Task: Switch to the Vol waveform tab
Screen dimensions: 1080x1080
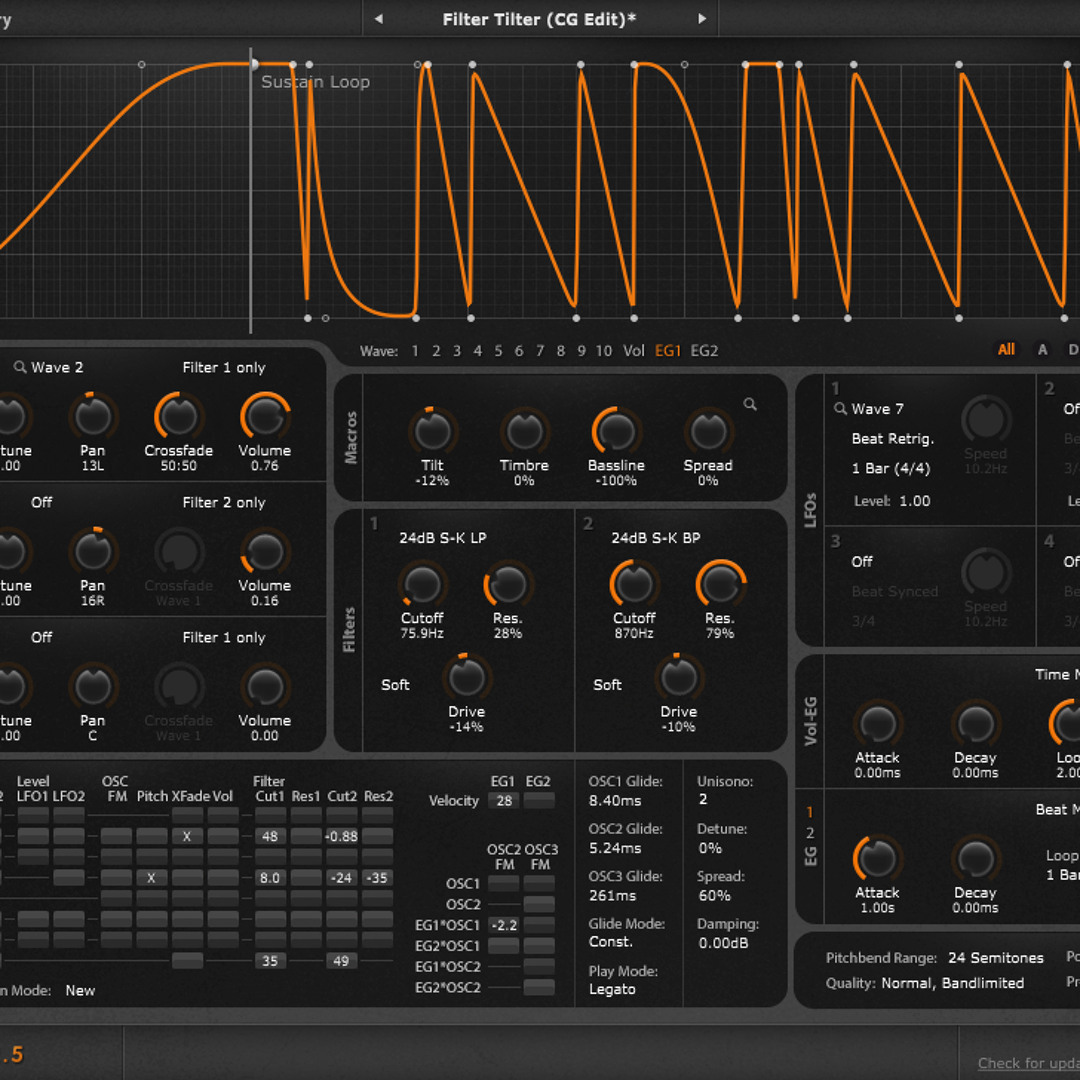Action: pos(633,351)
